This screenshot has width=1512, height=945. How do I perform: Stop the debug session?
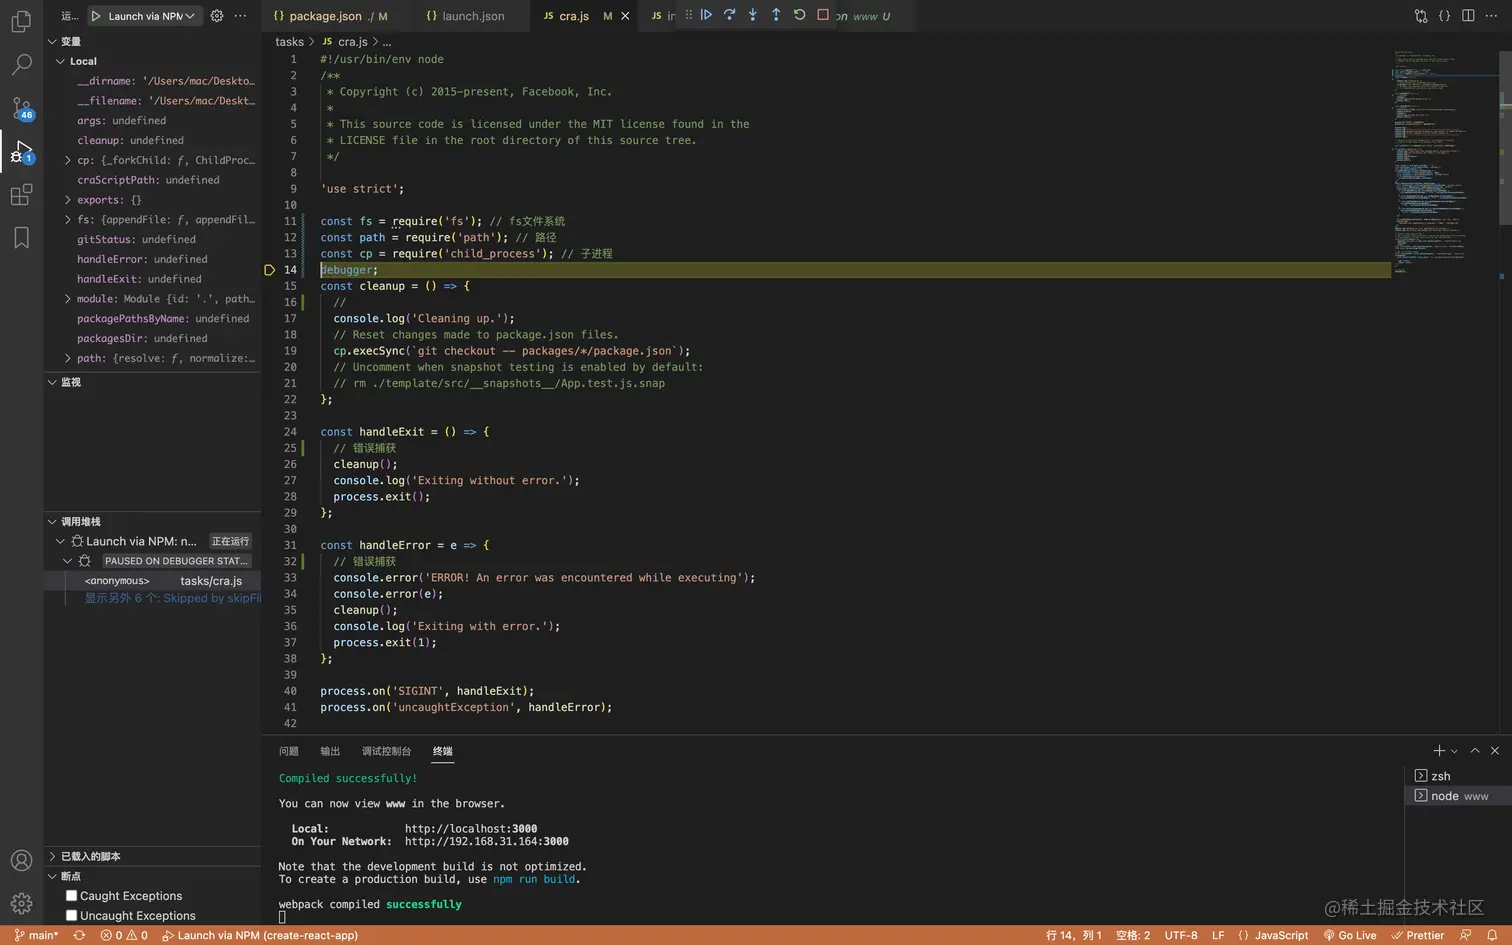(x=823, y=15)
